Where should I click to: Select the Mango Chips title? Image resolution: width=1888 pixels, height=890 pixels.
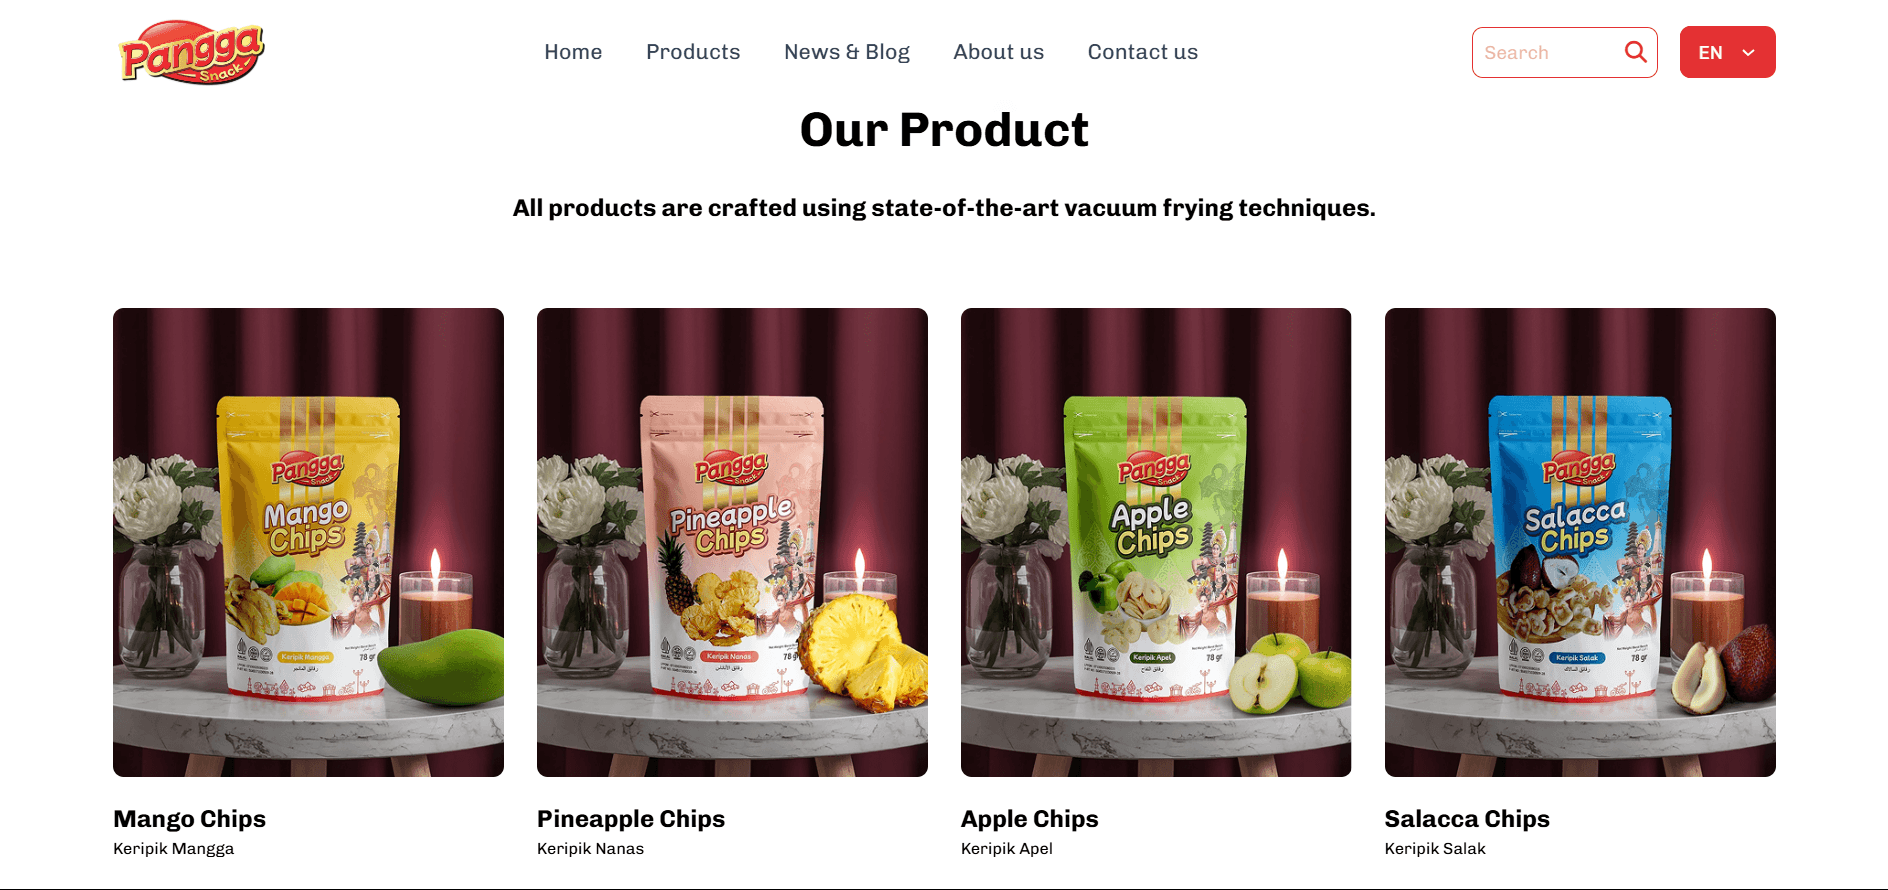[190, 819]
